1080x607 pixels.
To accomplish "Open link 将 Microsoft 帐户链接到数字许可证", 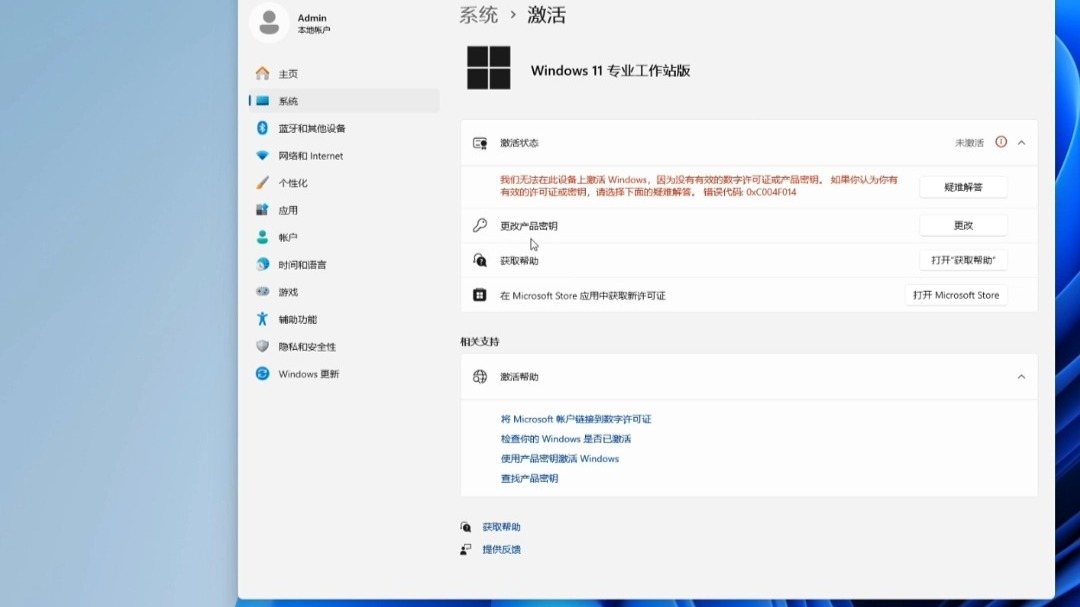I will pyautogui.click(x=576, y=419).
